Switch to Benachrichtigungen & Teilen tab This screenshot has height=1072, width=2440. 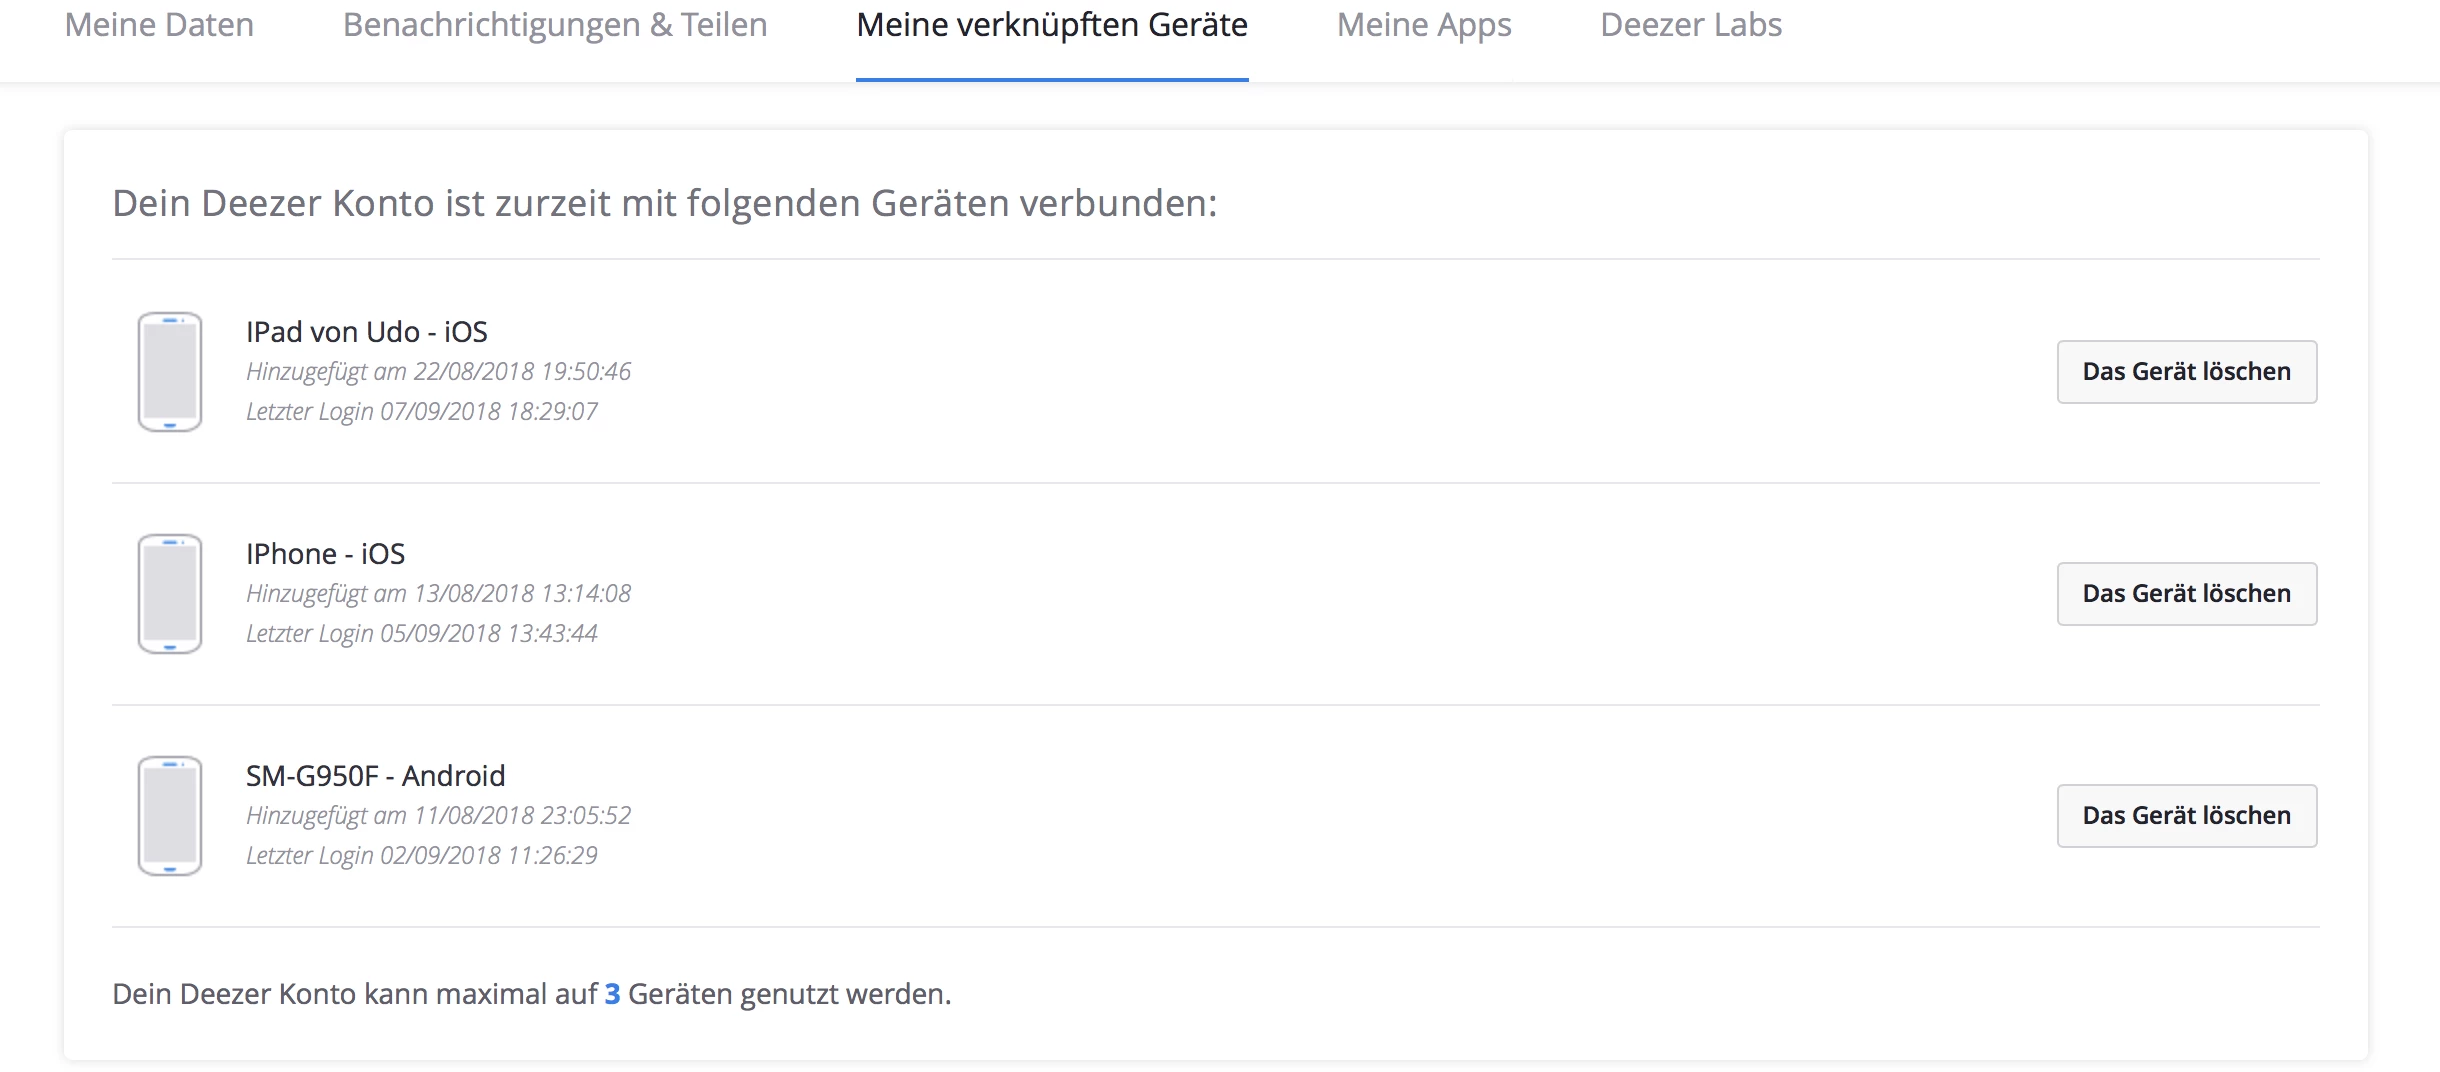tap(555, 25)
